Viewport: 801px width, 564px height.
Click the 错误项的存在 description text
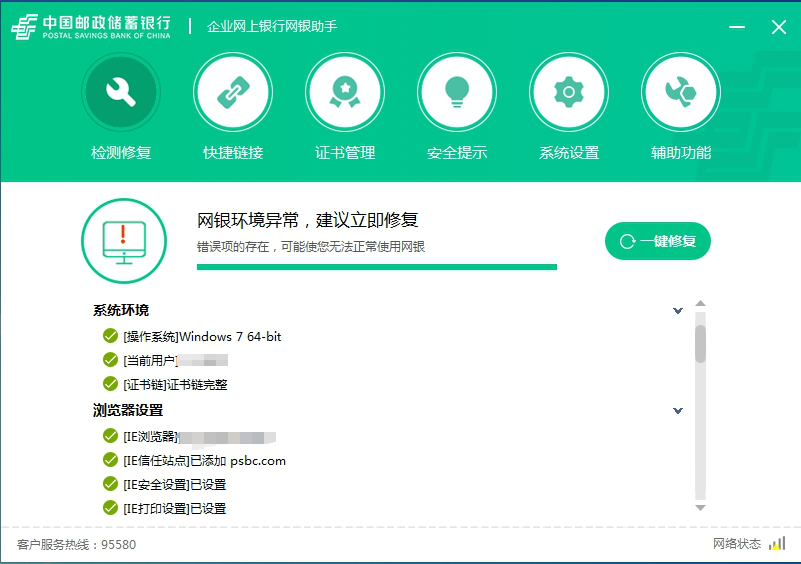pyautogui.click(x=311, y=247)
